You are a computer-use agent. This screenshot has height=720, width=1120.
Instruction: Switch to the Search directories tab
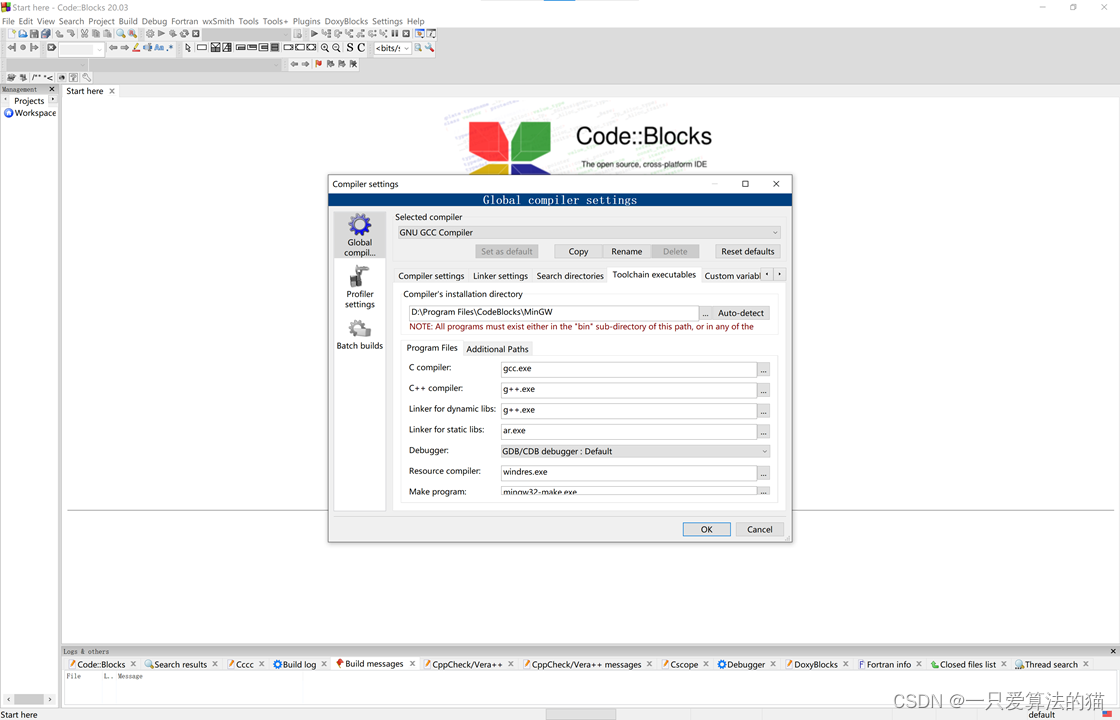coord(570,276)
